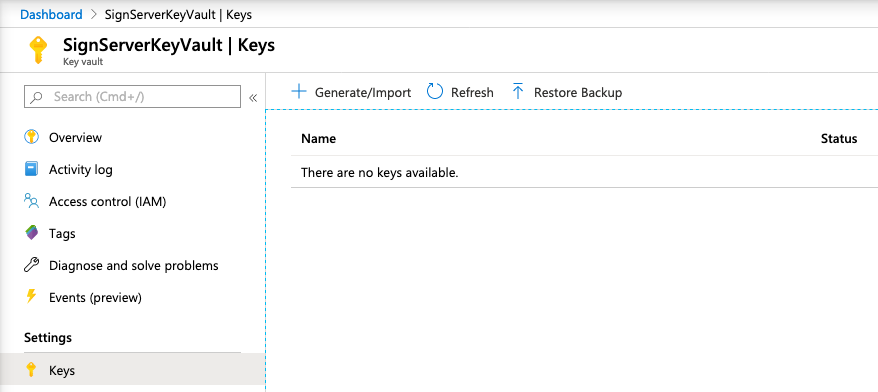
Task: Click the plus icon for Generate/Import
Action: (x=300, y=91)
